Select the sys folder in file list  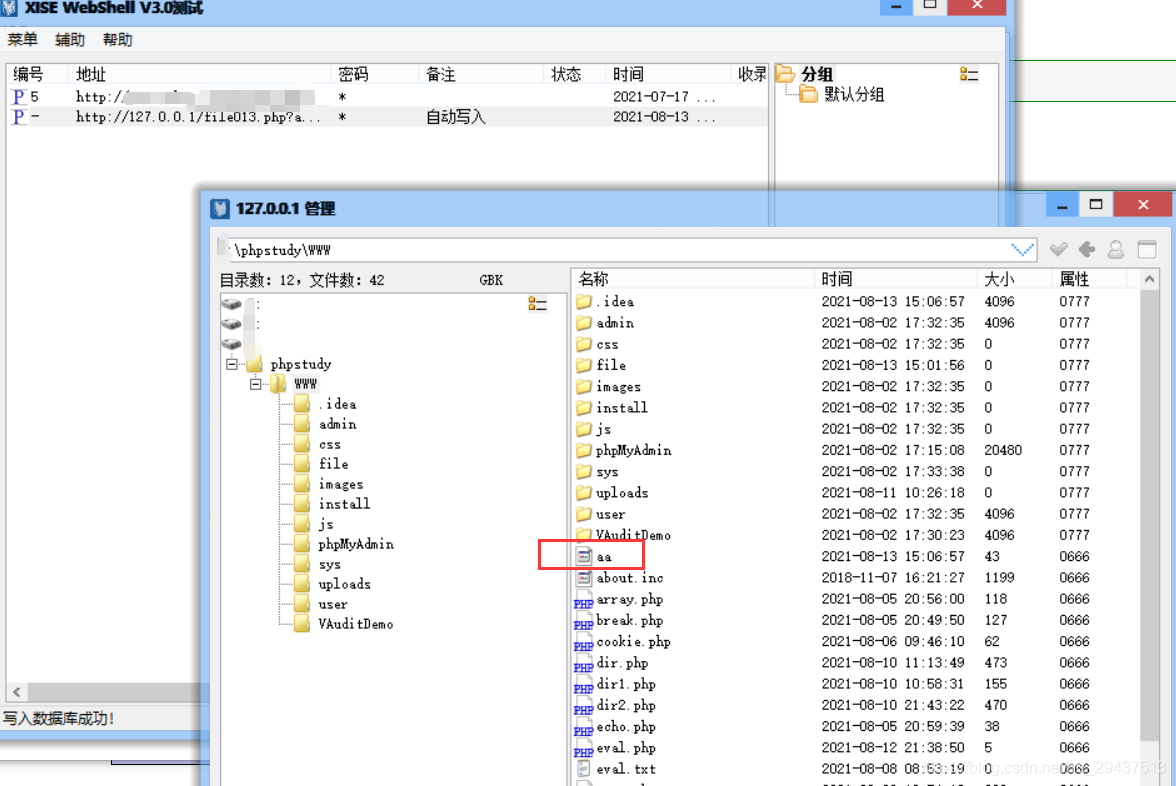[598, 472]
